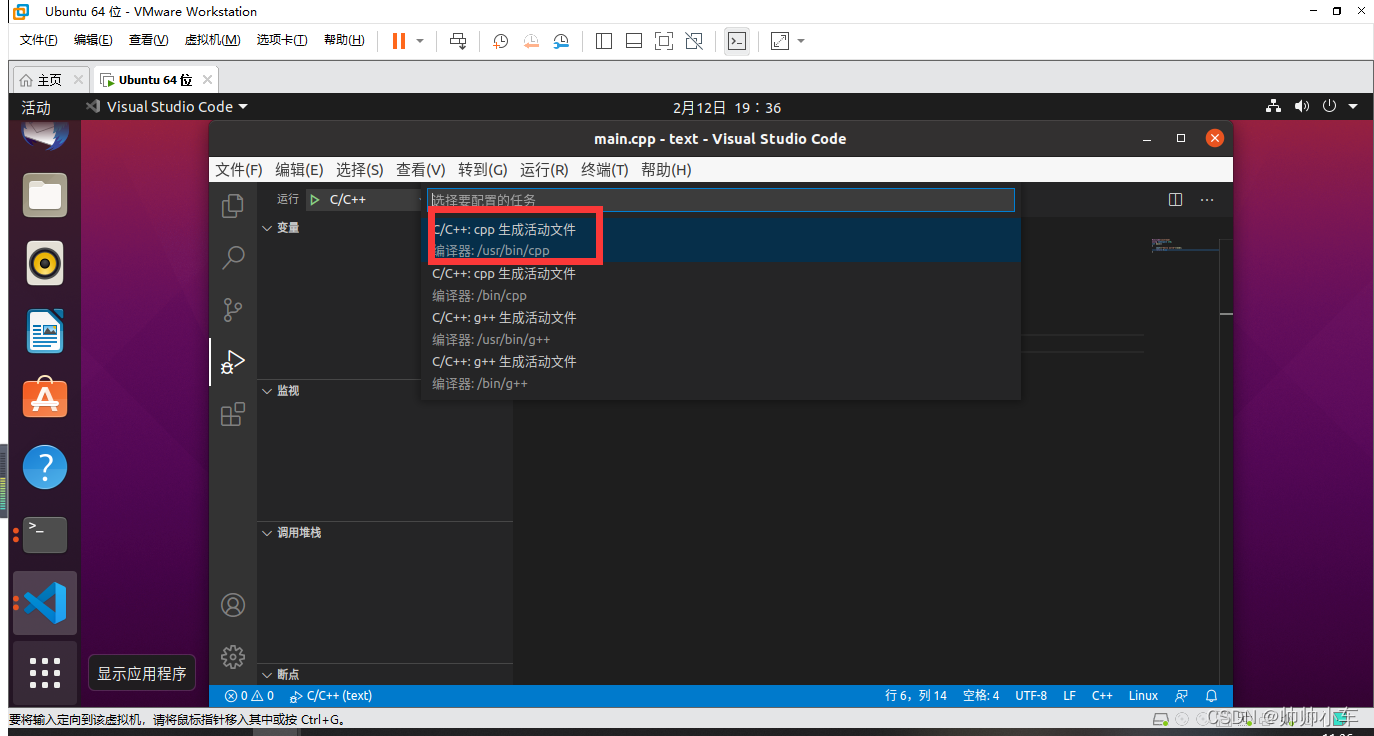
Task: Open the volume icon in Ubuntu top bar
Action: point(1301,106)
